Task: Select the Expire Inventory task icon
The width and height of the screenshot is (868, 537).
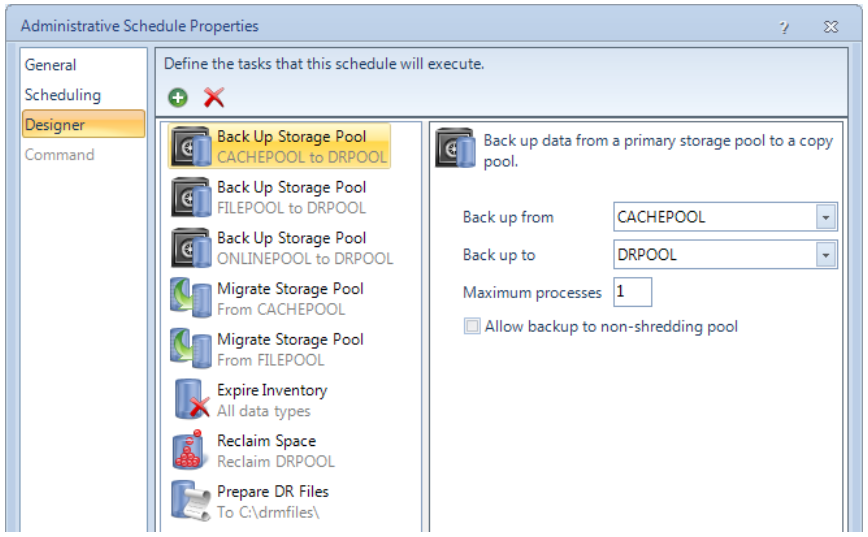Action: coord(191,400)
